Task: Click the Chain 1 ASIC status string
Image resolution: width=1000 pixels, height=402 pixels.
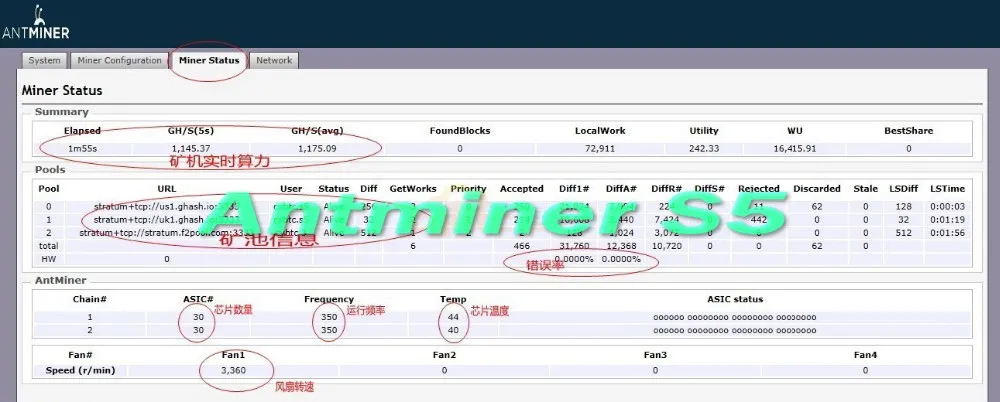Action: [x=735, y=317]
